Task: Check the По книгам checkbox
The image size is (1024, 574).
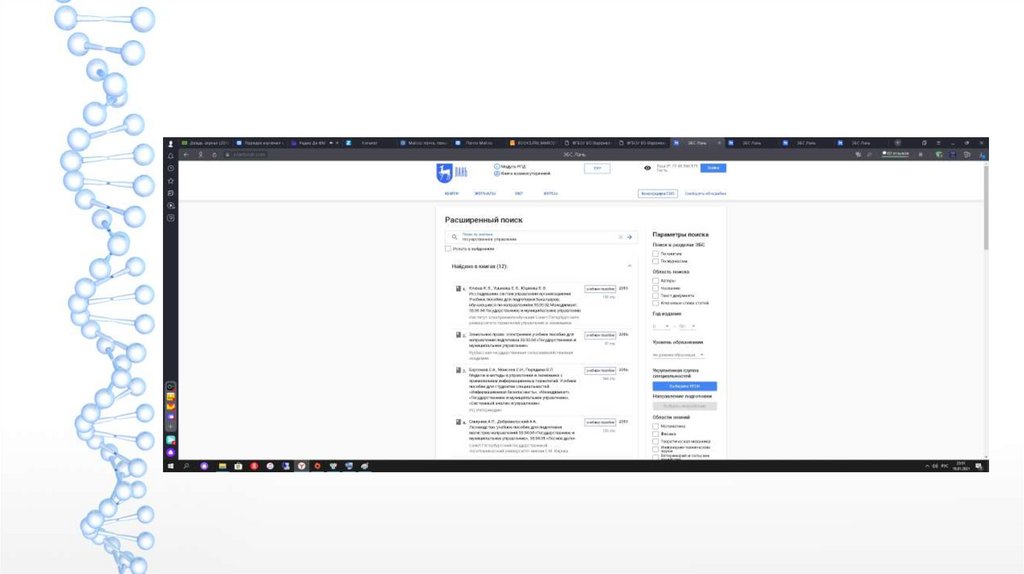Action: [656, 254]
